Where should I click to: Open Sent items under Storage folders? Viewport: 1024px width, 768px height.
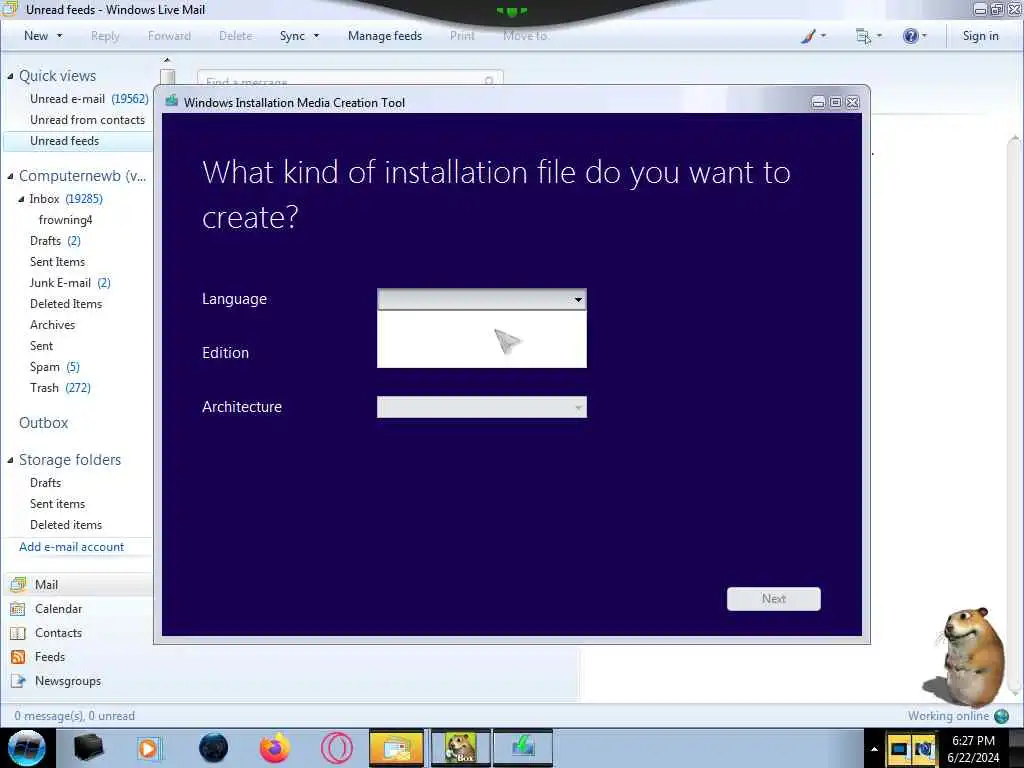pos(57,504)
